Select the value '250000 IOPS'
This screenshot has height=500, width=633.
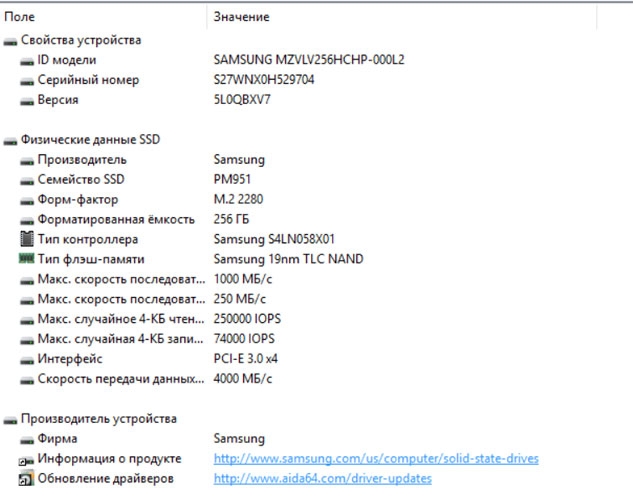[x=247, y=319]
